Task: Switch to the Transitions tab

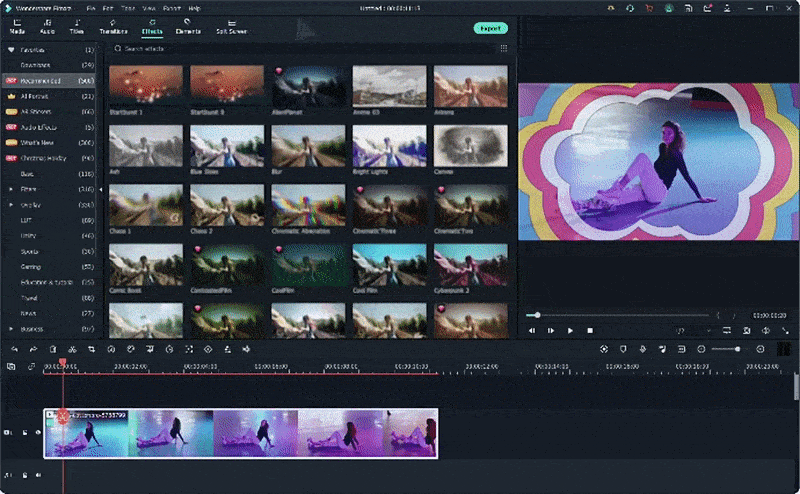Action: tap(114, 27)
